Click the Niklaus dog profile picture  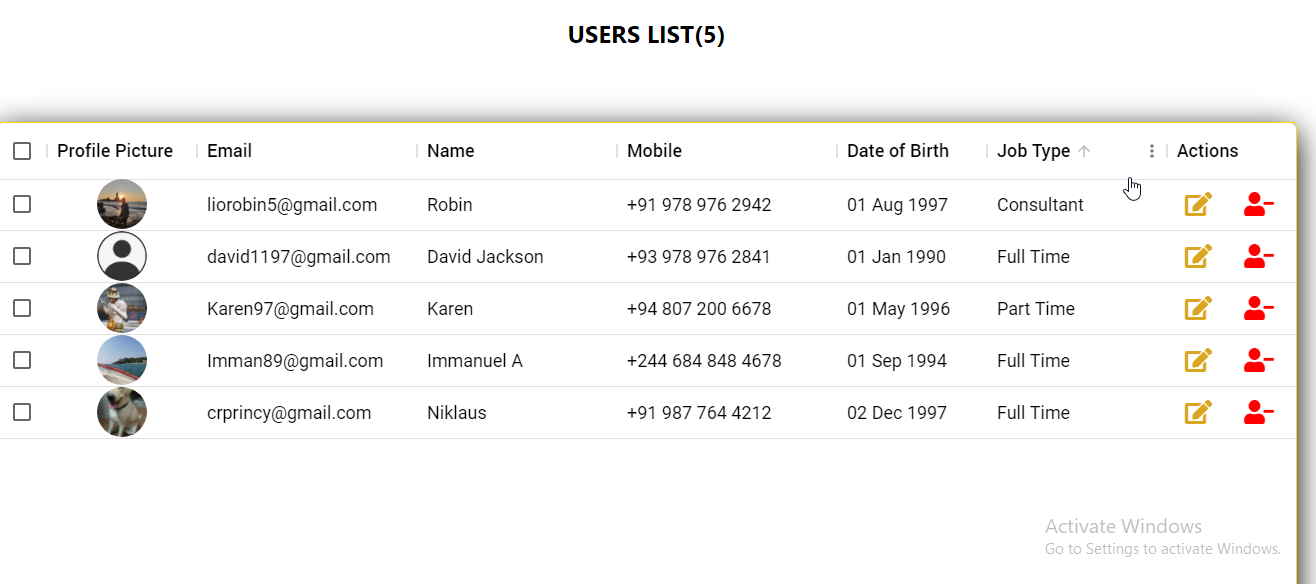pos(122,412)
